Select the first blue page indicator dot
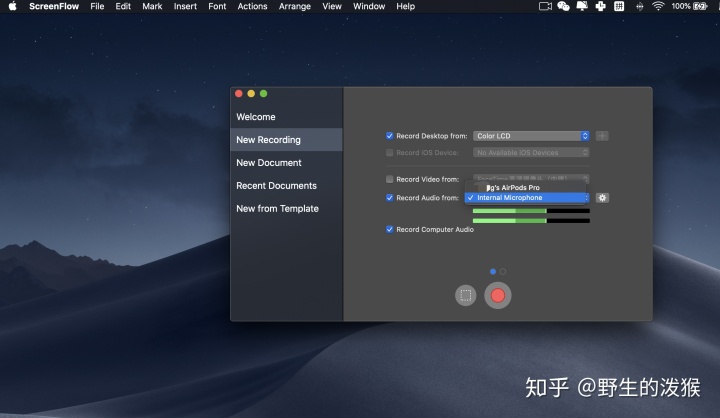The height and width of the screenshot is (418, 720). tap(493, 271)
